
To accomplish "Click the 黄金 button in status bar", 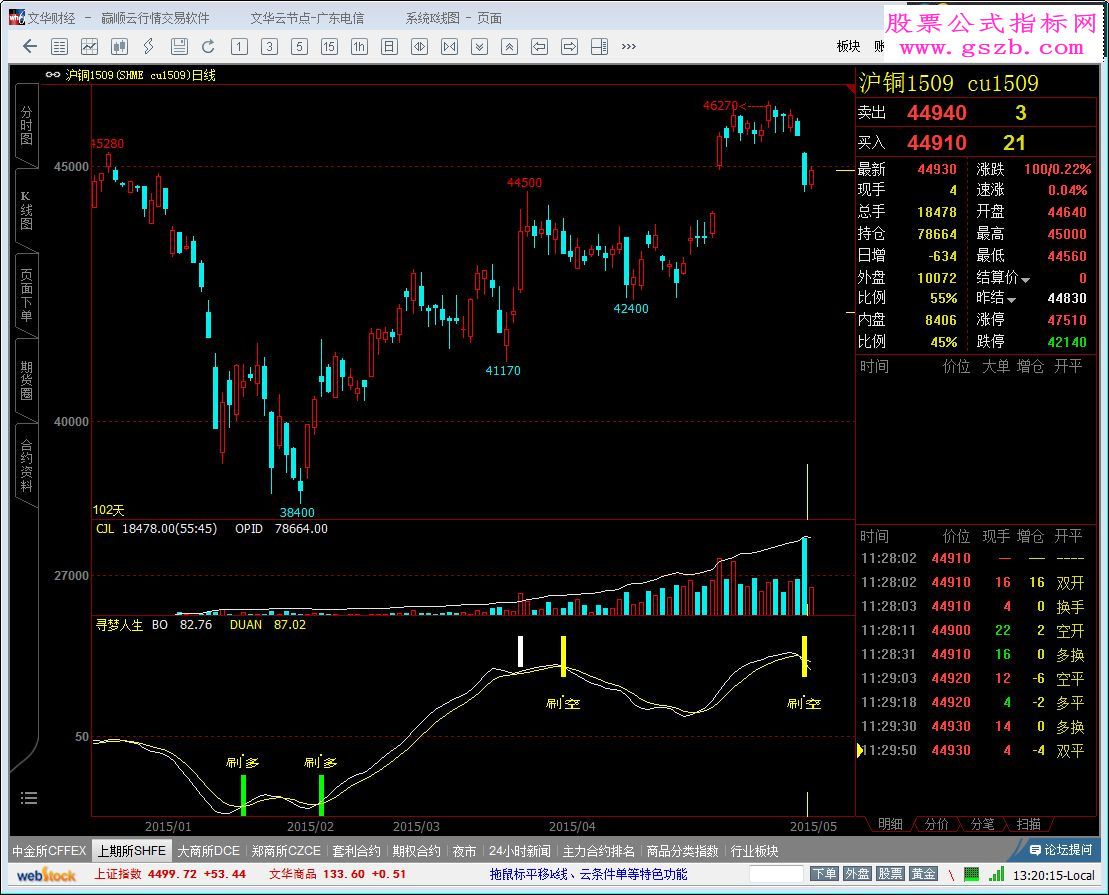I will coord(923,874).
